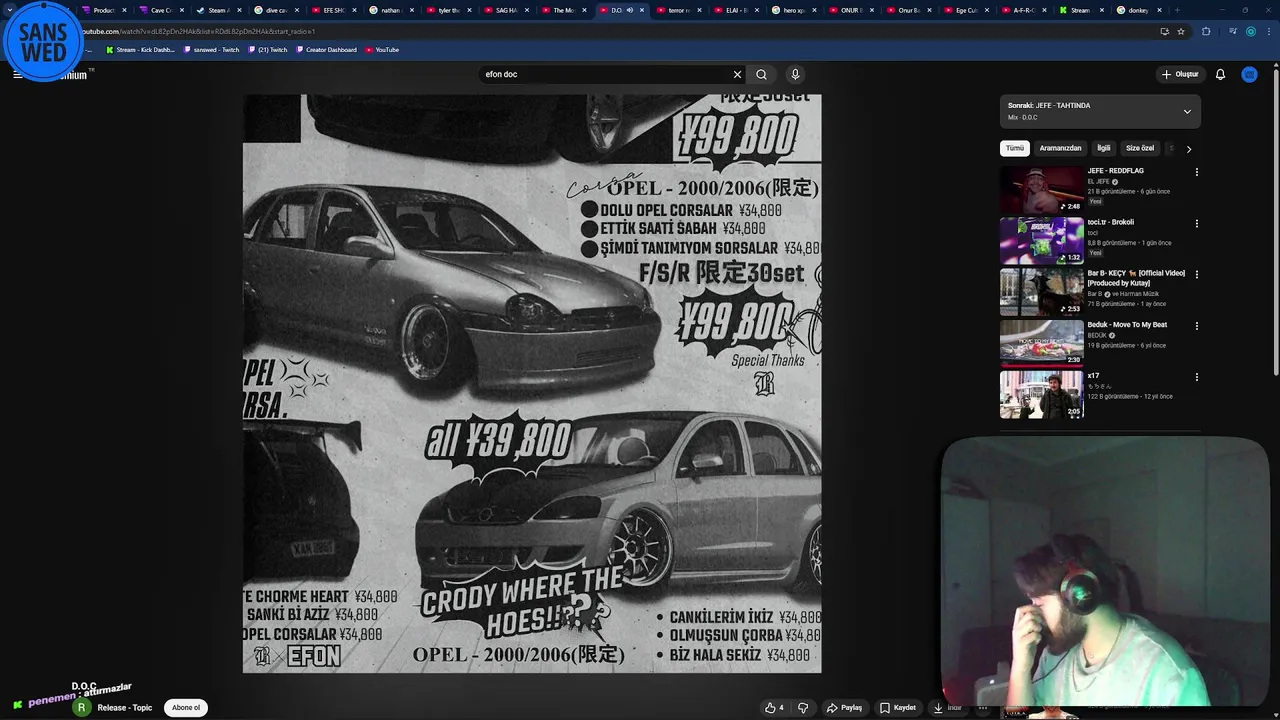
Task: Open the Oluştur create button
Action: pyautogui.click(x=1179, y=74)
